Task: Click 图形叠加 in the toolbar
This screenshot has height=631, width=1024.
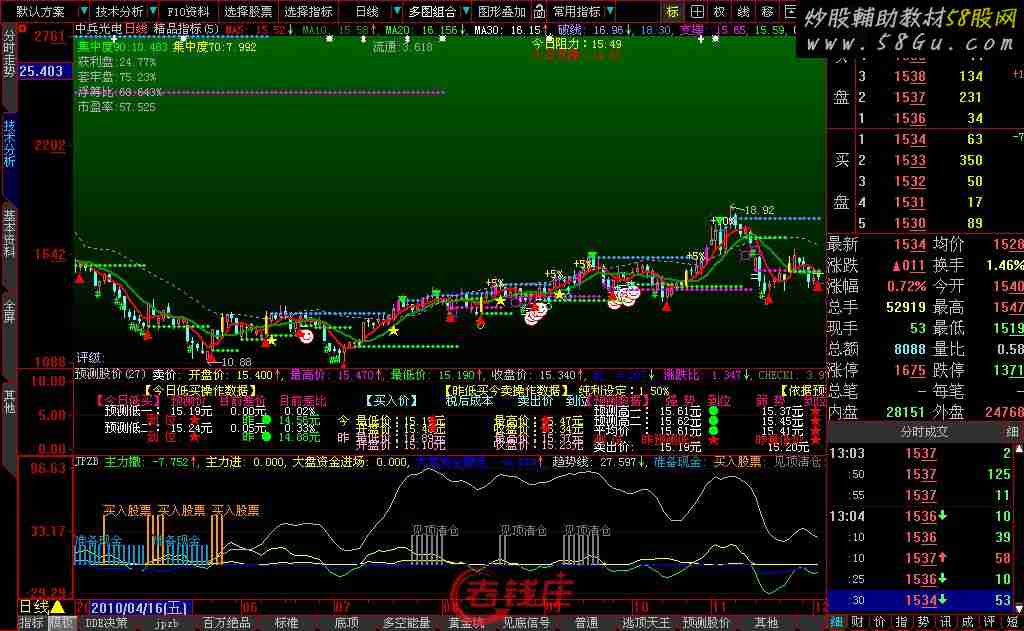Action: (x=502, y=12)
